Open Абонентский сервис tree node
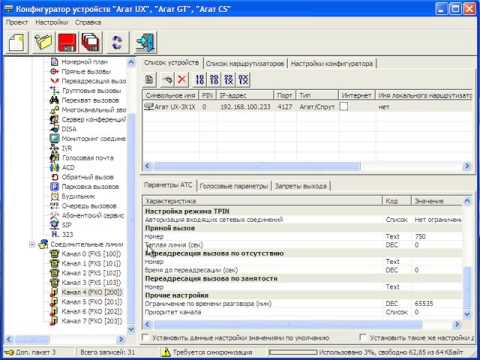 (x=93, y=216)
